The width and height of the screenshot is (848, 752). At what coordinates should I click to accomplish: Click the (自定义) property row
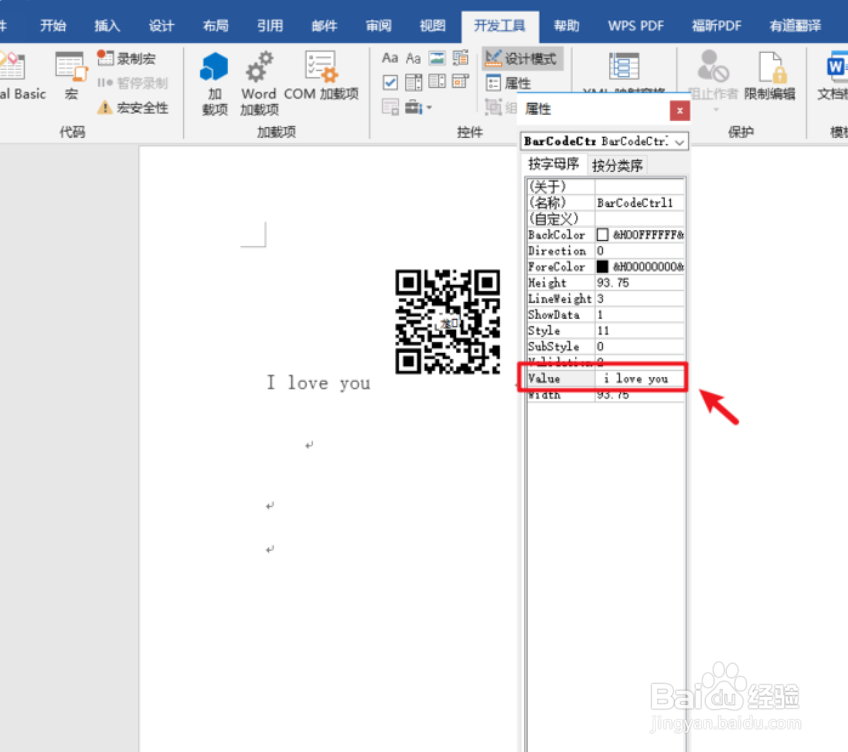[606, 219]
